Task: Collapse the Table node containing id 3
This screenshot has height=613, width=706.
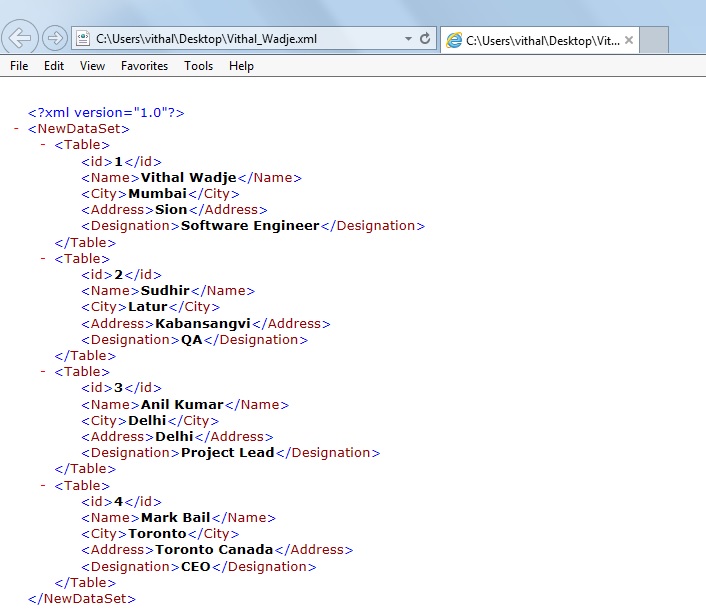Action: click(x=43, y=372)
